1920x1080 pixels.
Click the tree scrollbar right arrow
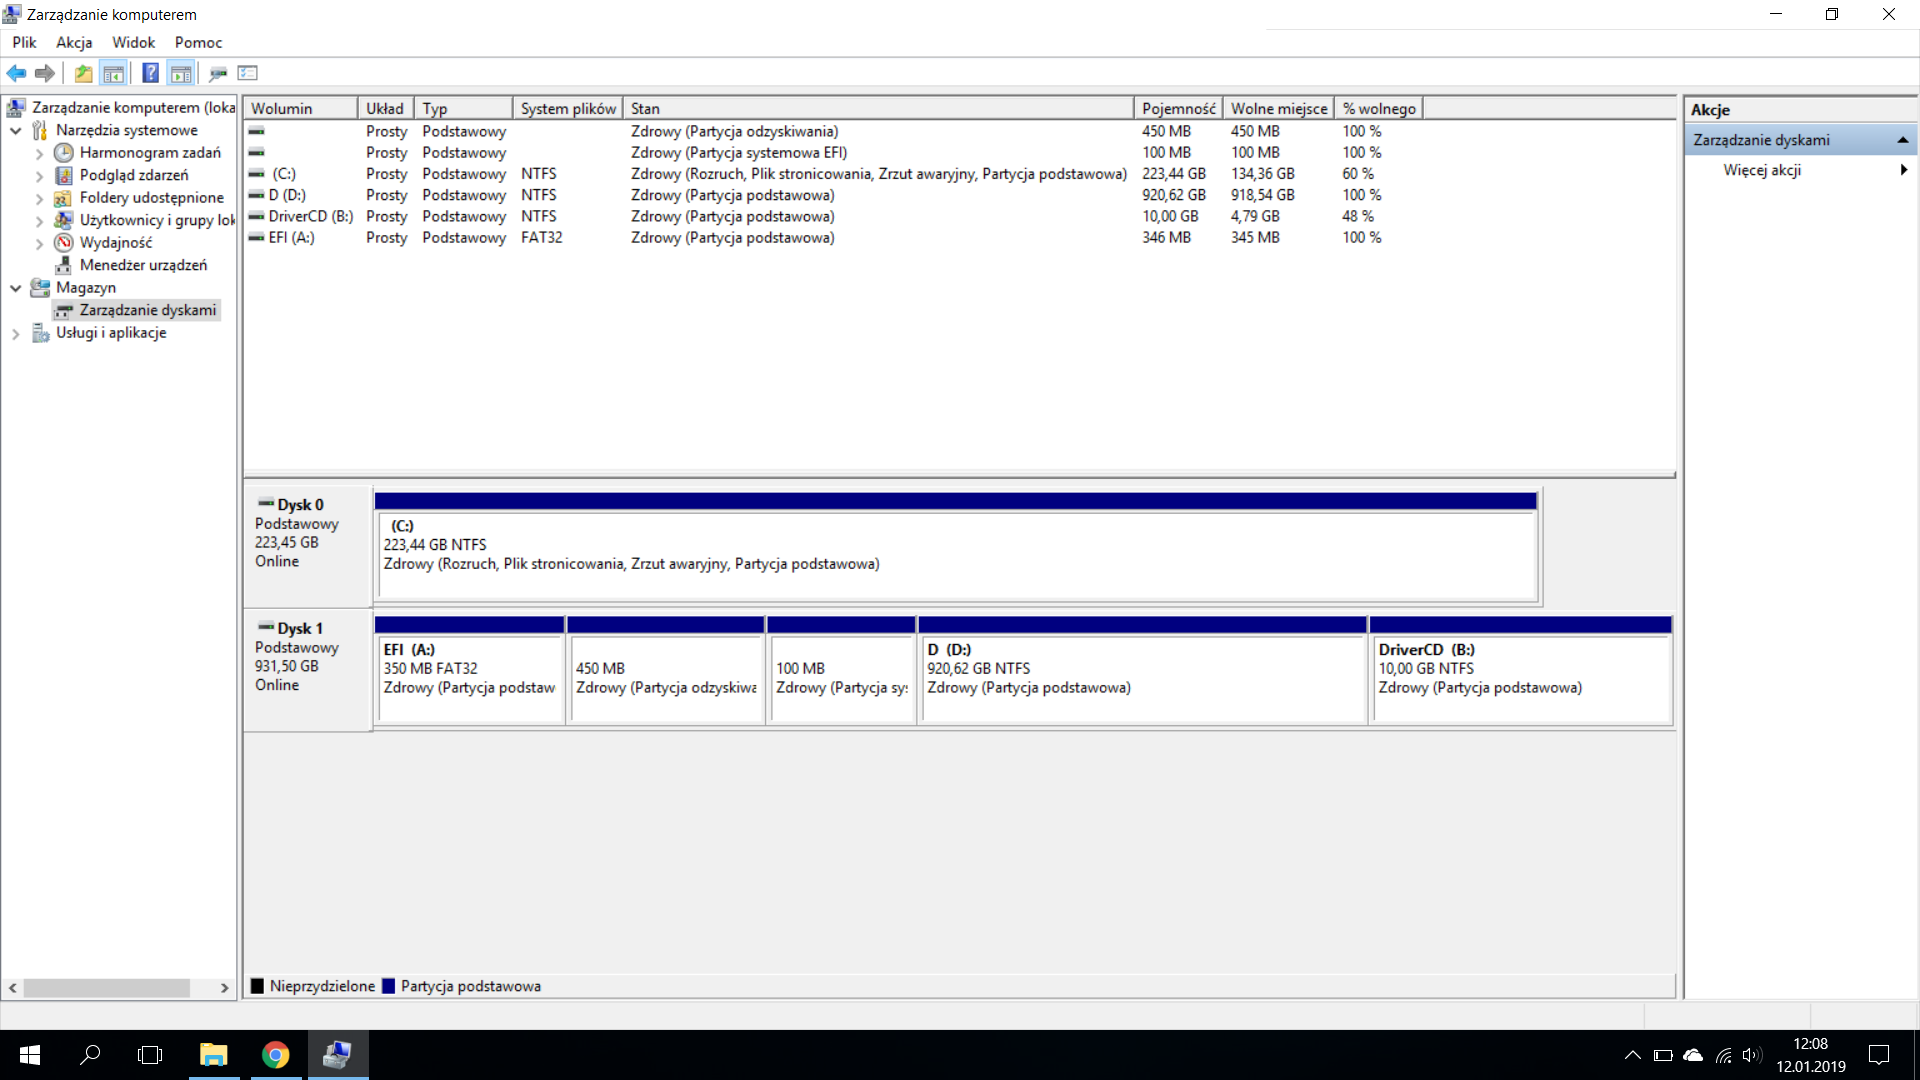pos(225,988)
